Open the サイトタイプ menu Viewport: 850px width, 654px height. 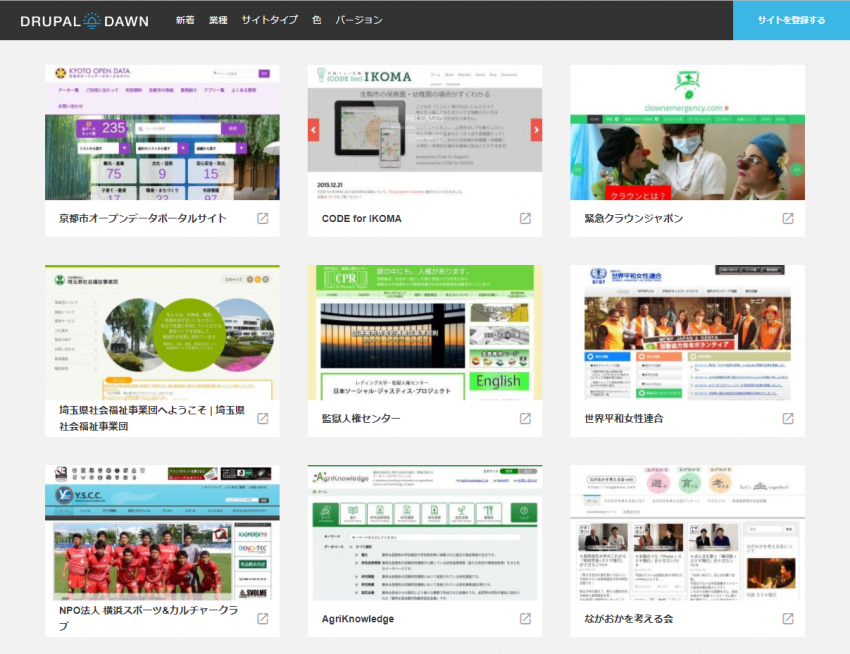coord(269,20)
